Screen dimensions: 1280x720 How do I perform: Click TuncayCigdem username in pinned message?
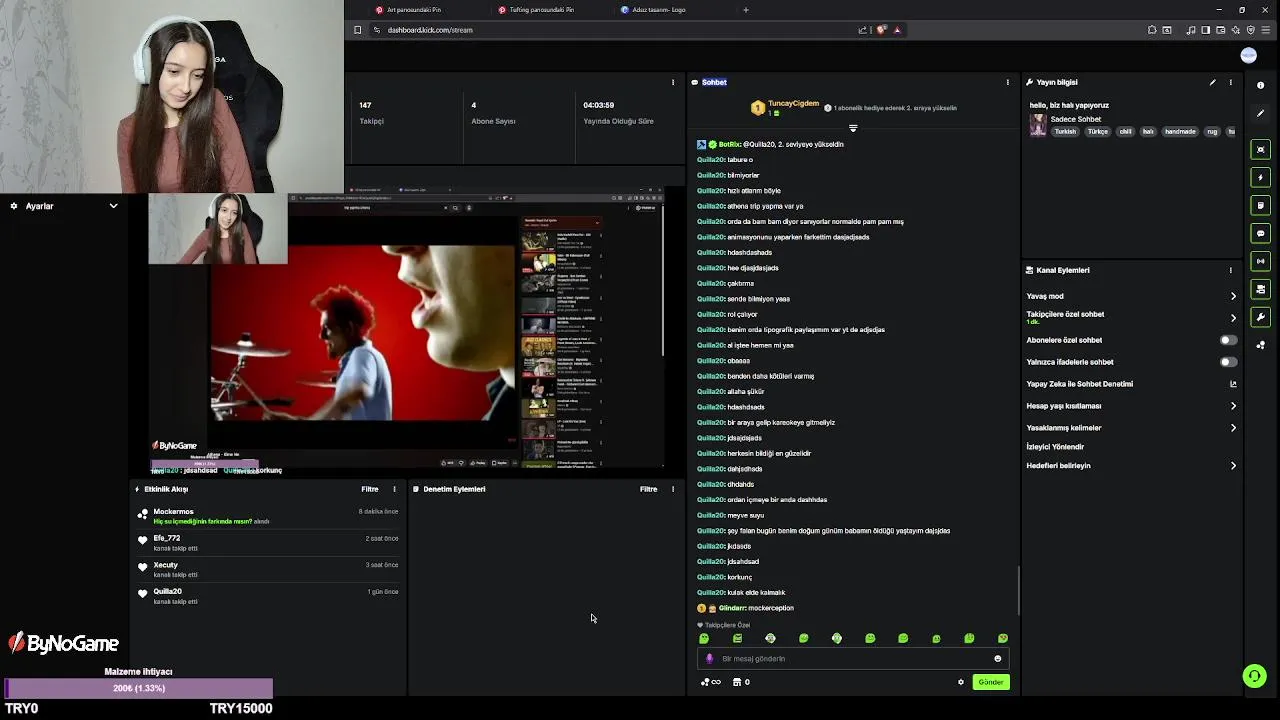793,103
